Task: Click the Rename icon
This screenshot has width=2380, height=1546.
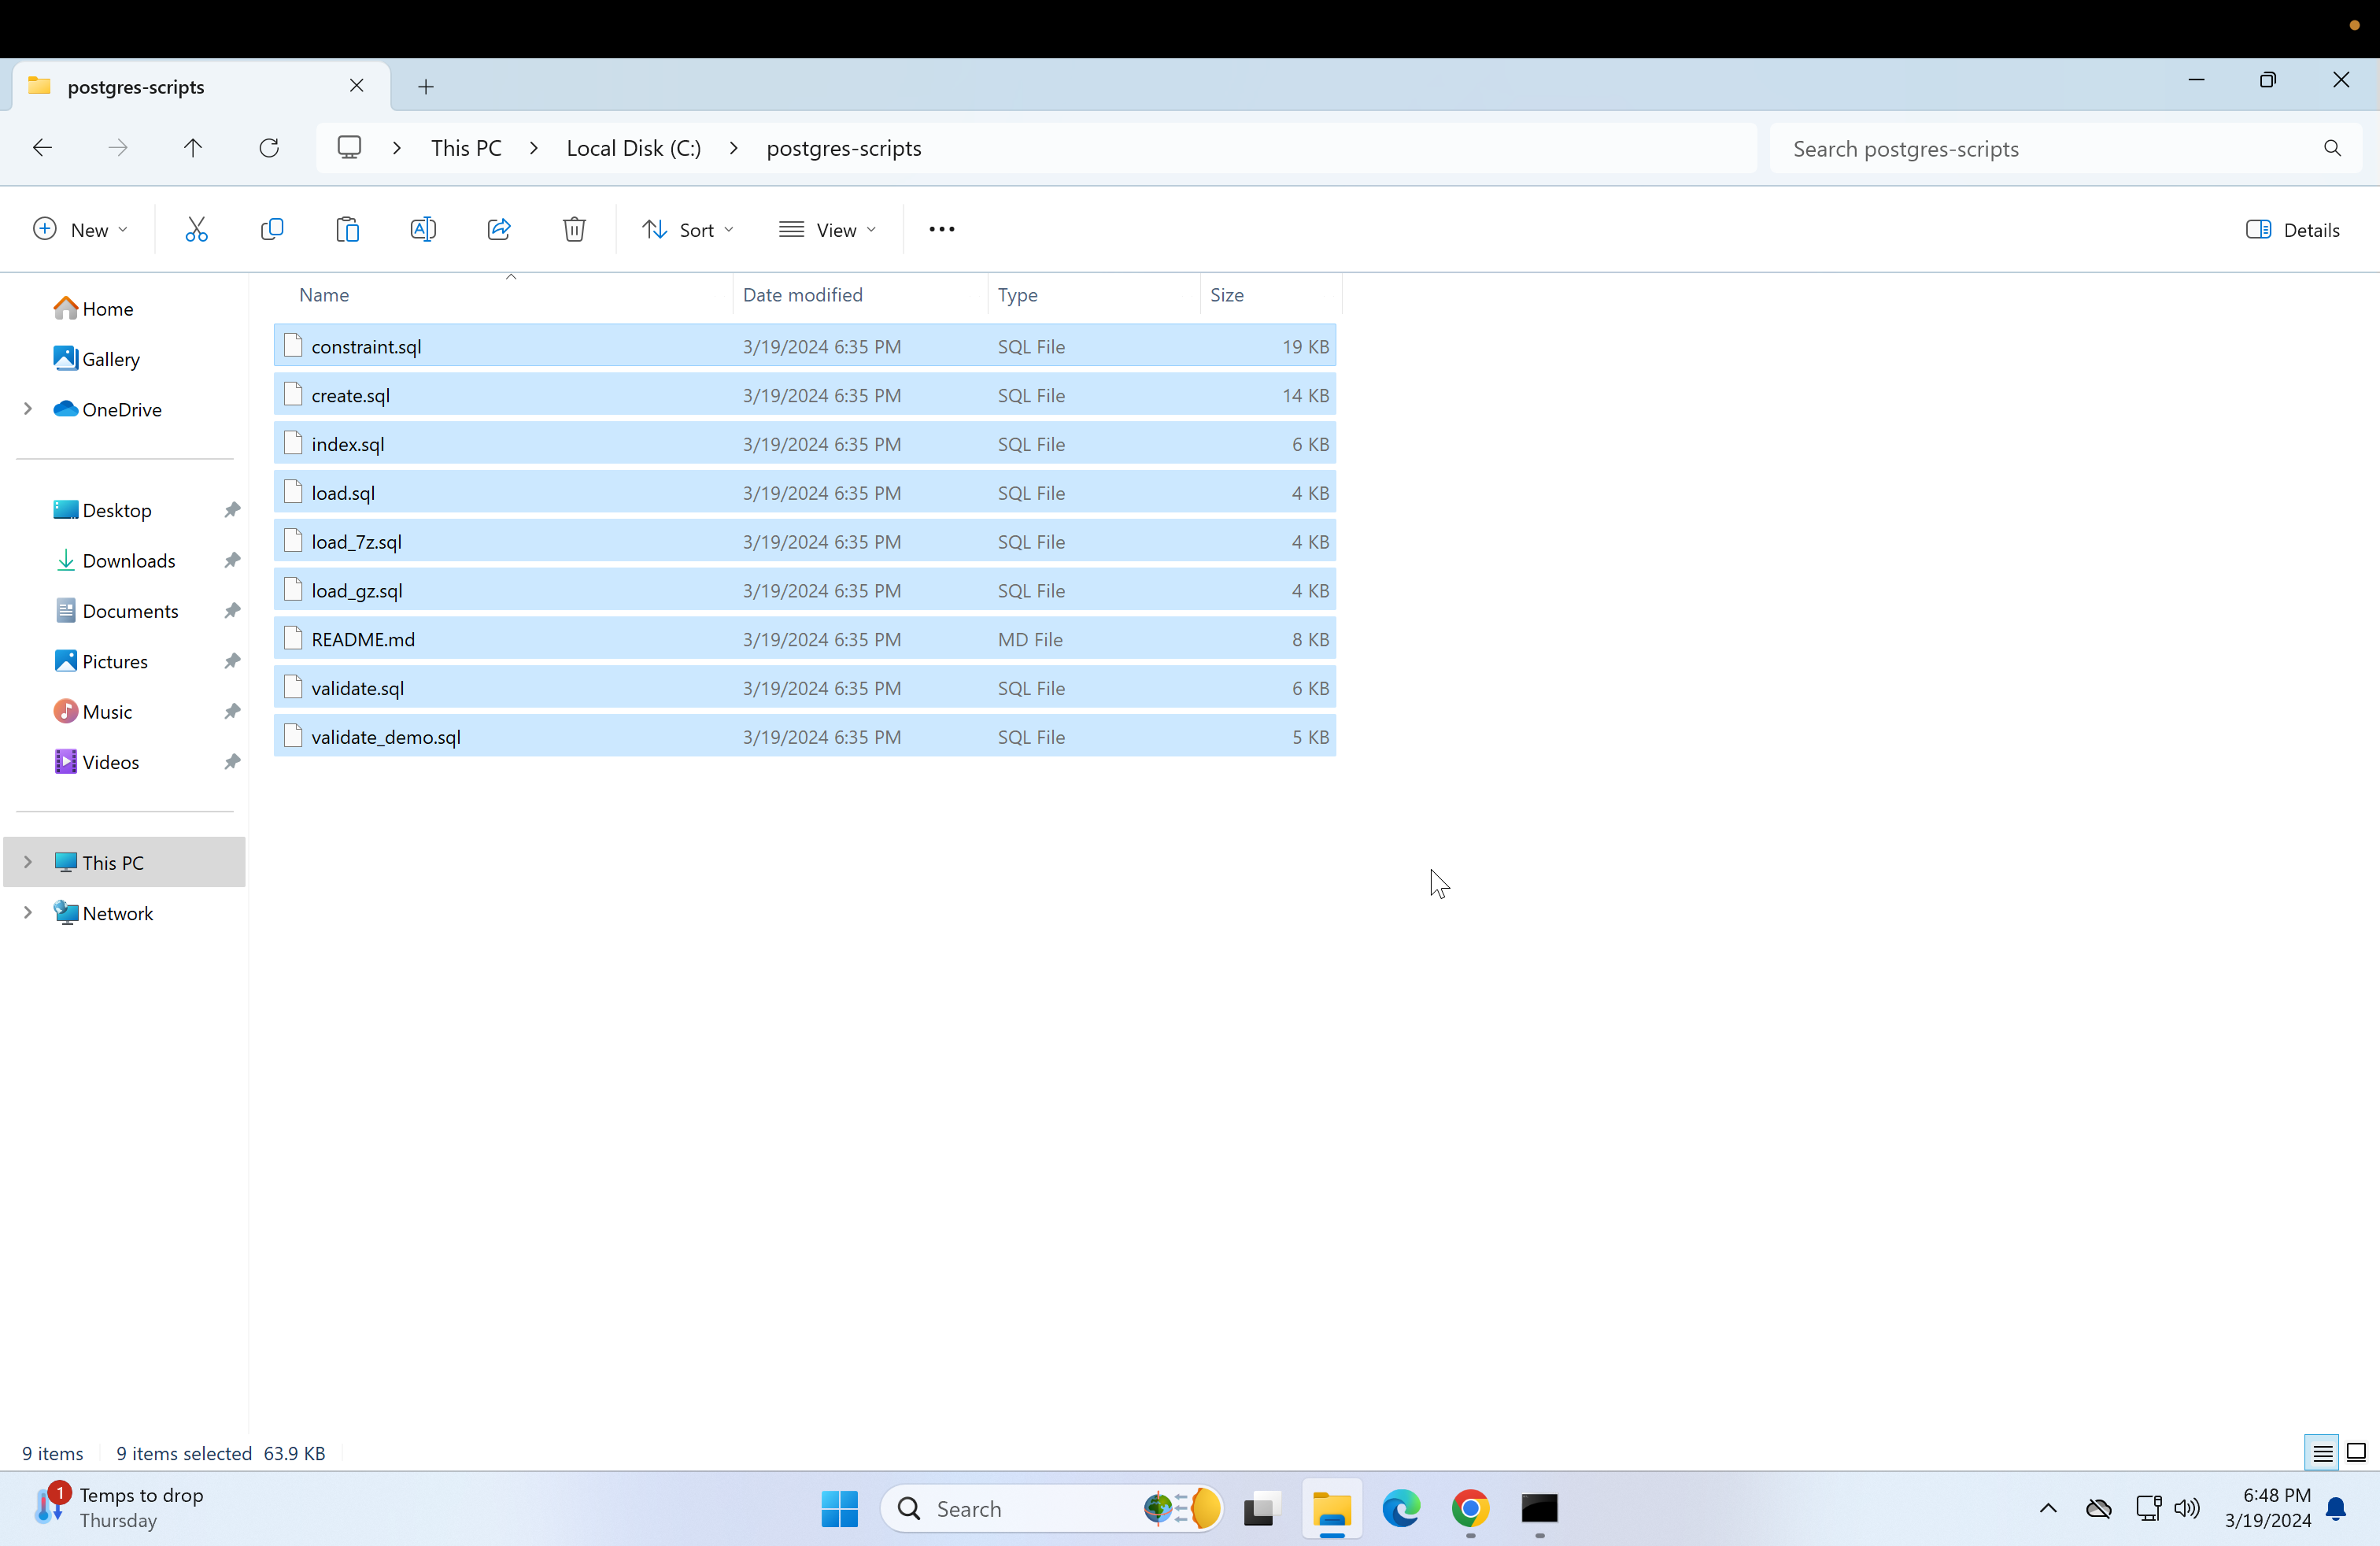Action: (x=423, y=229)
